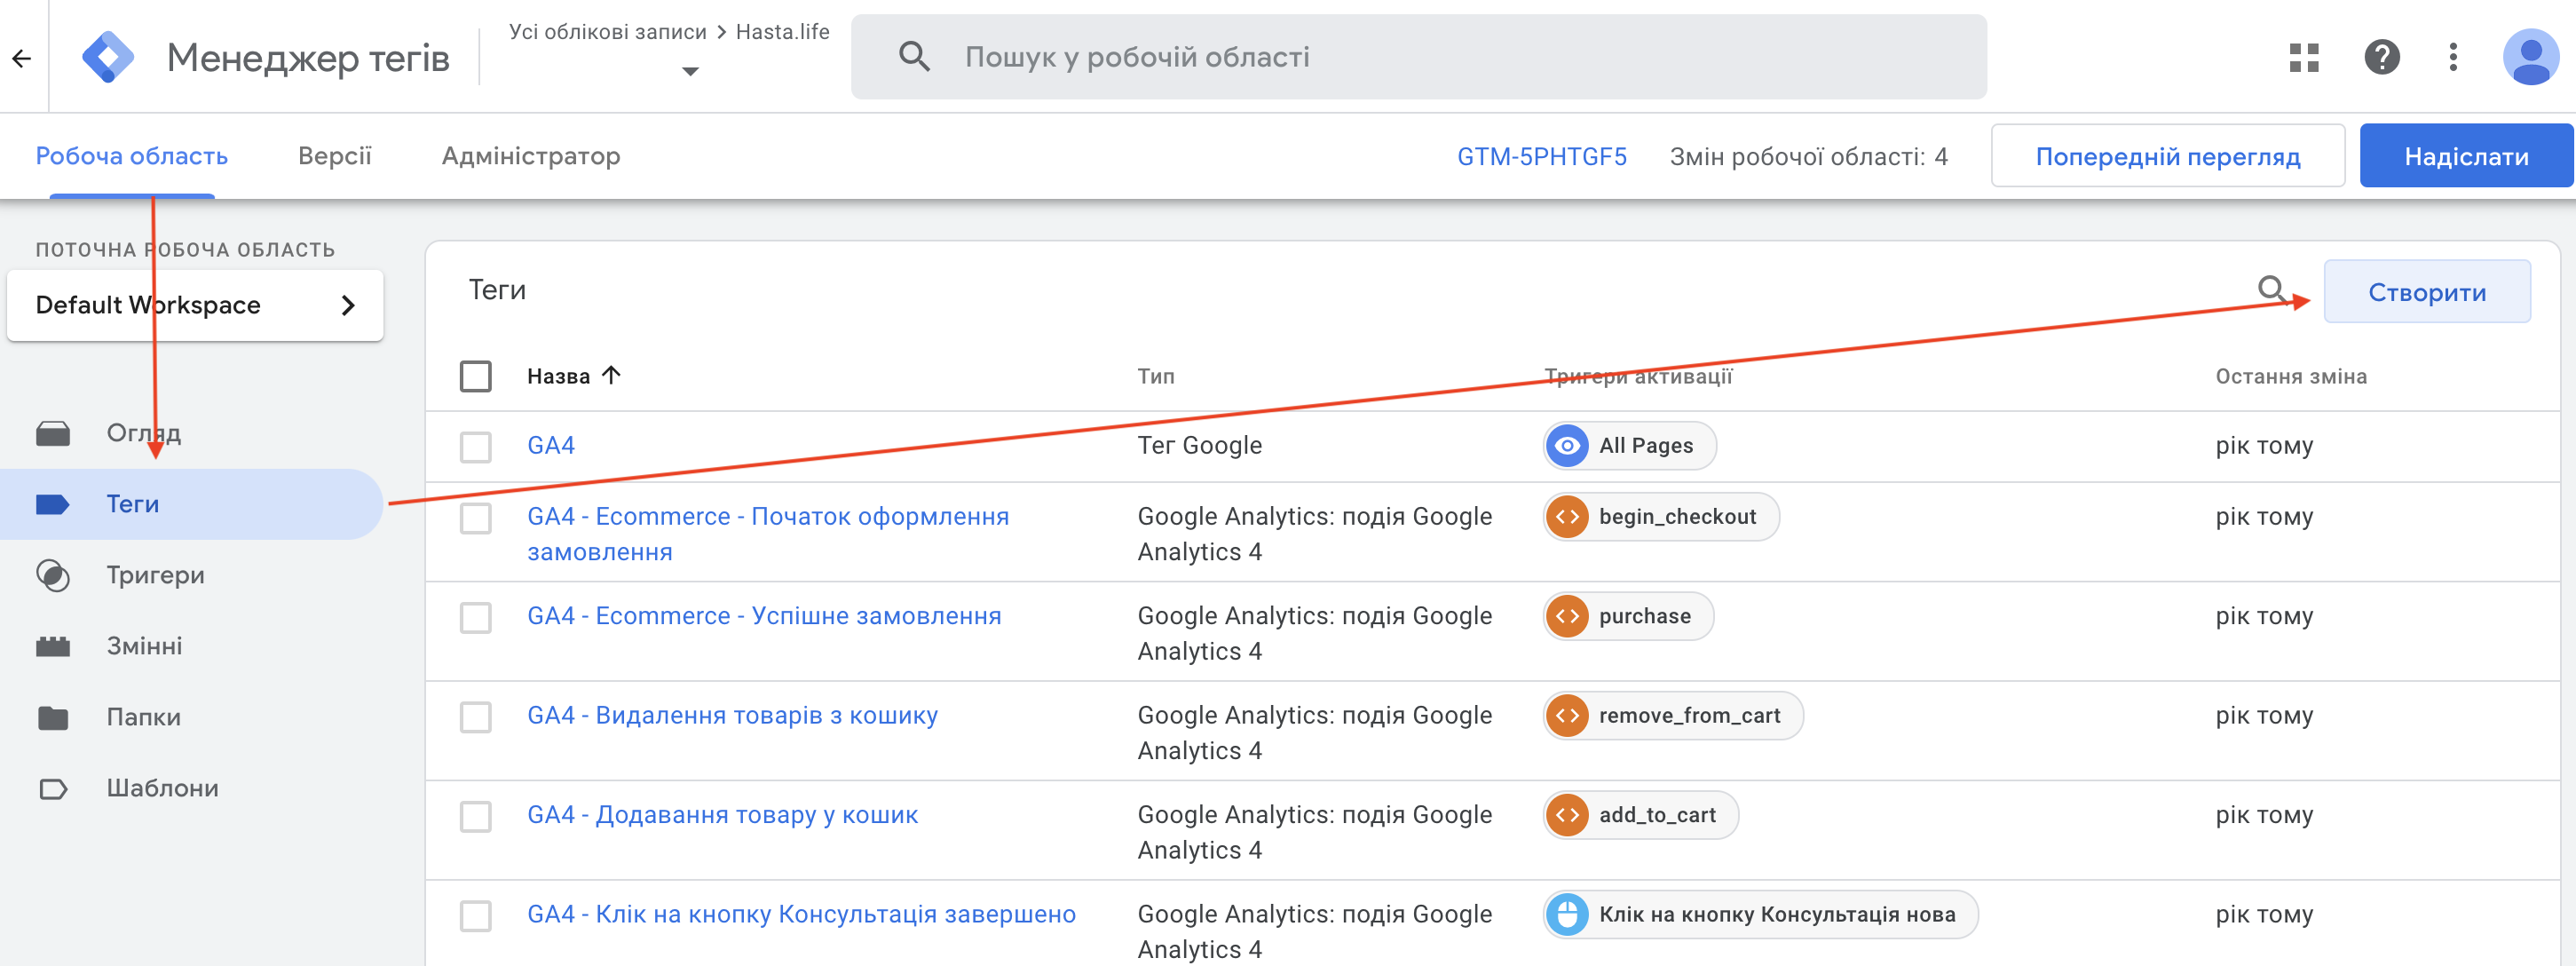Click the Створити button
2576x966 pixels.
pyautogui.click(x=2427, y=292)
